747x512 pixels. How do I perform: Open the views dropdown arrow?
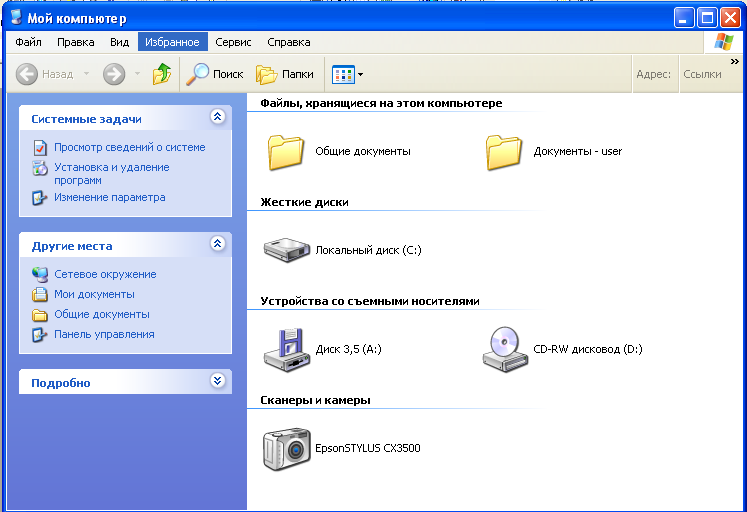point(361,74)
